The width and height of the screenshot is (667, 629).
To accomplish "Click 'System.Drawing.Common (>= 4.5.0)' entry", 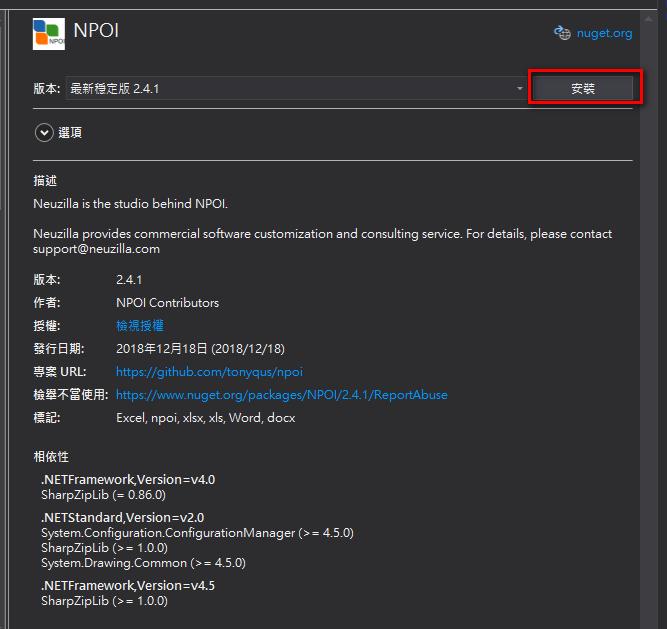I will coord(143,563).
